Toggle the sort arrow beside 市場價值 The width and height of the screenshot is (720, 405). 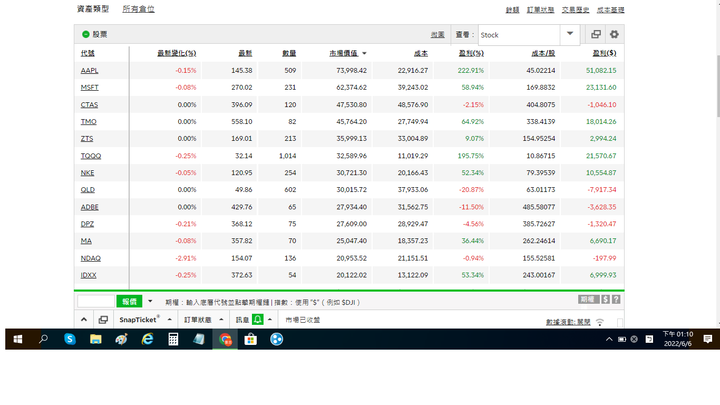pos(364,54)
